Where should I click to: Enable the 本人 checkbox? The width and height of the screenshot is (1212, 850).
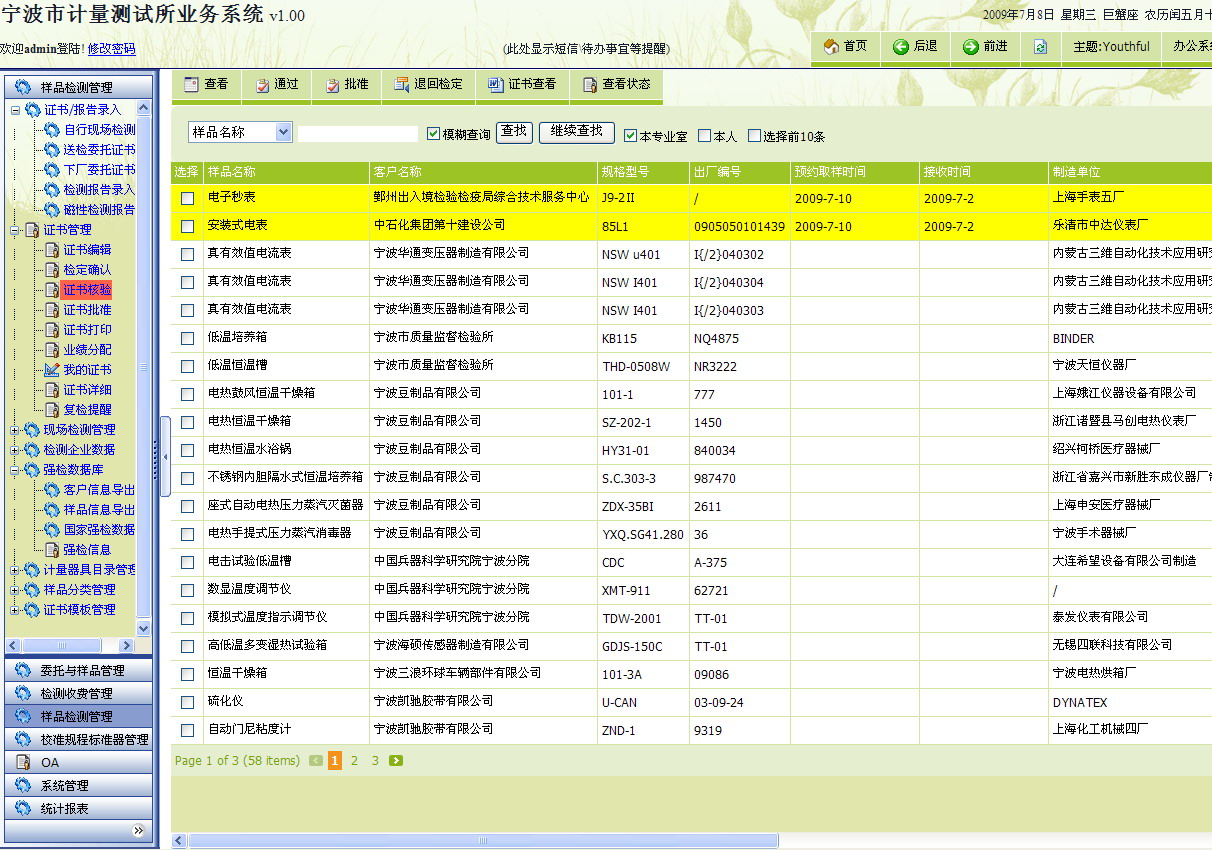(705, 136)
